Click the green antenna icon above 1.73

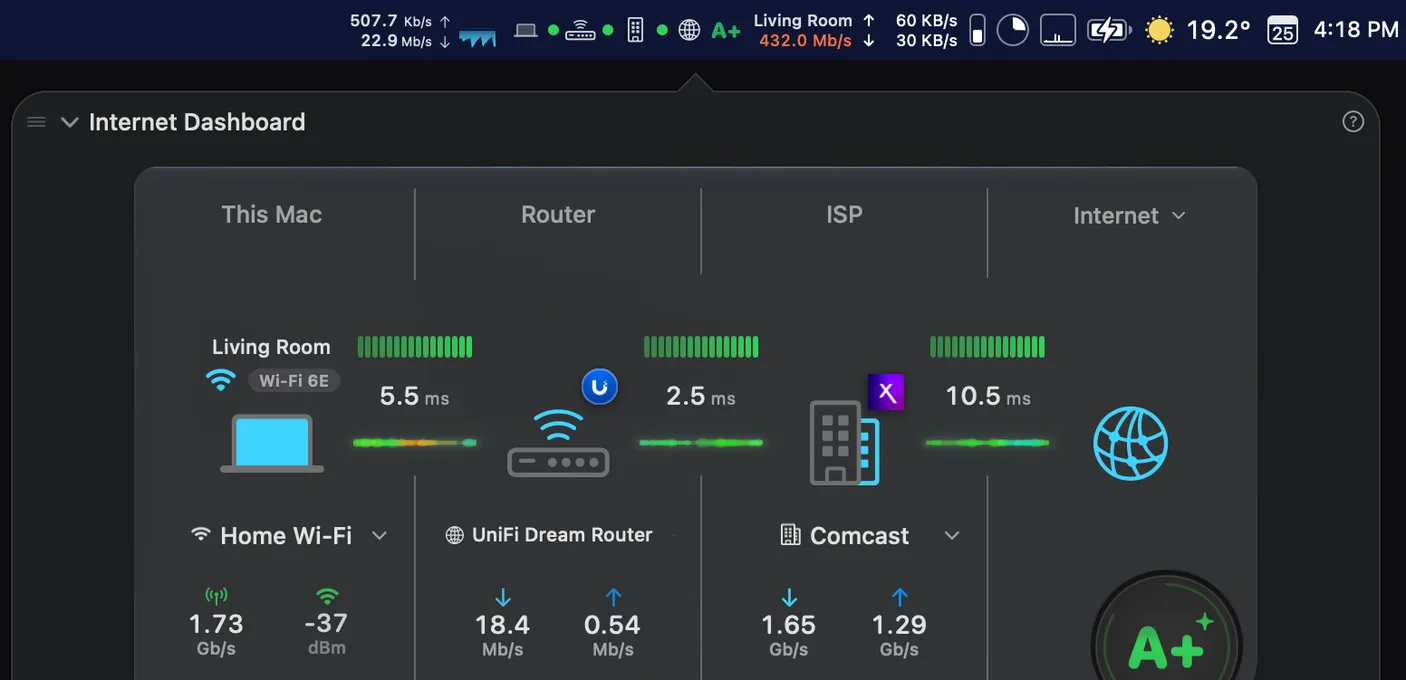tap(216, 596)
